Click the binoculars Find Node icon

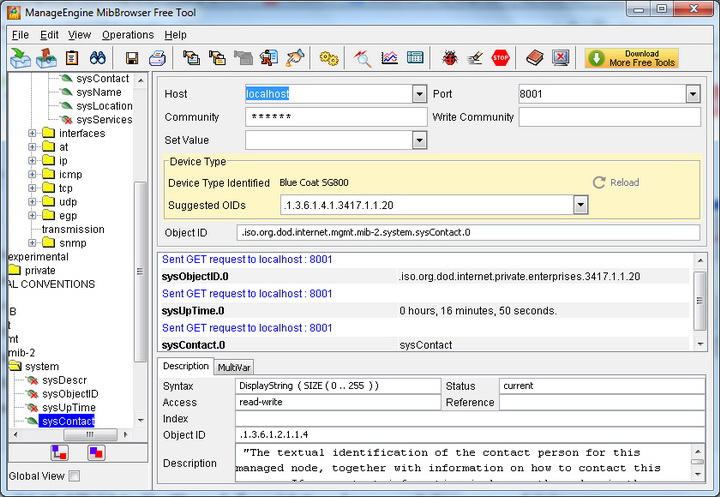[x=97, y=58]
